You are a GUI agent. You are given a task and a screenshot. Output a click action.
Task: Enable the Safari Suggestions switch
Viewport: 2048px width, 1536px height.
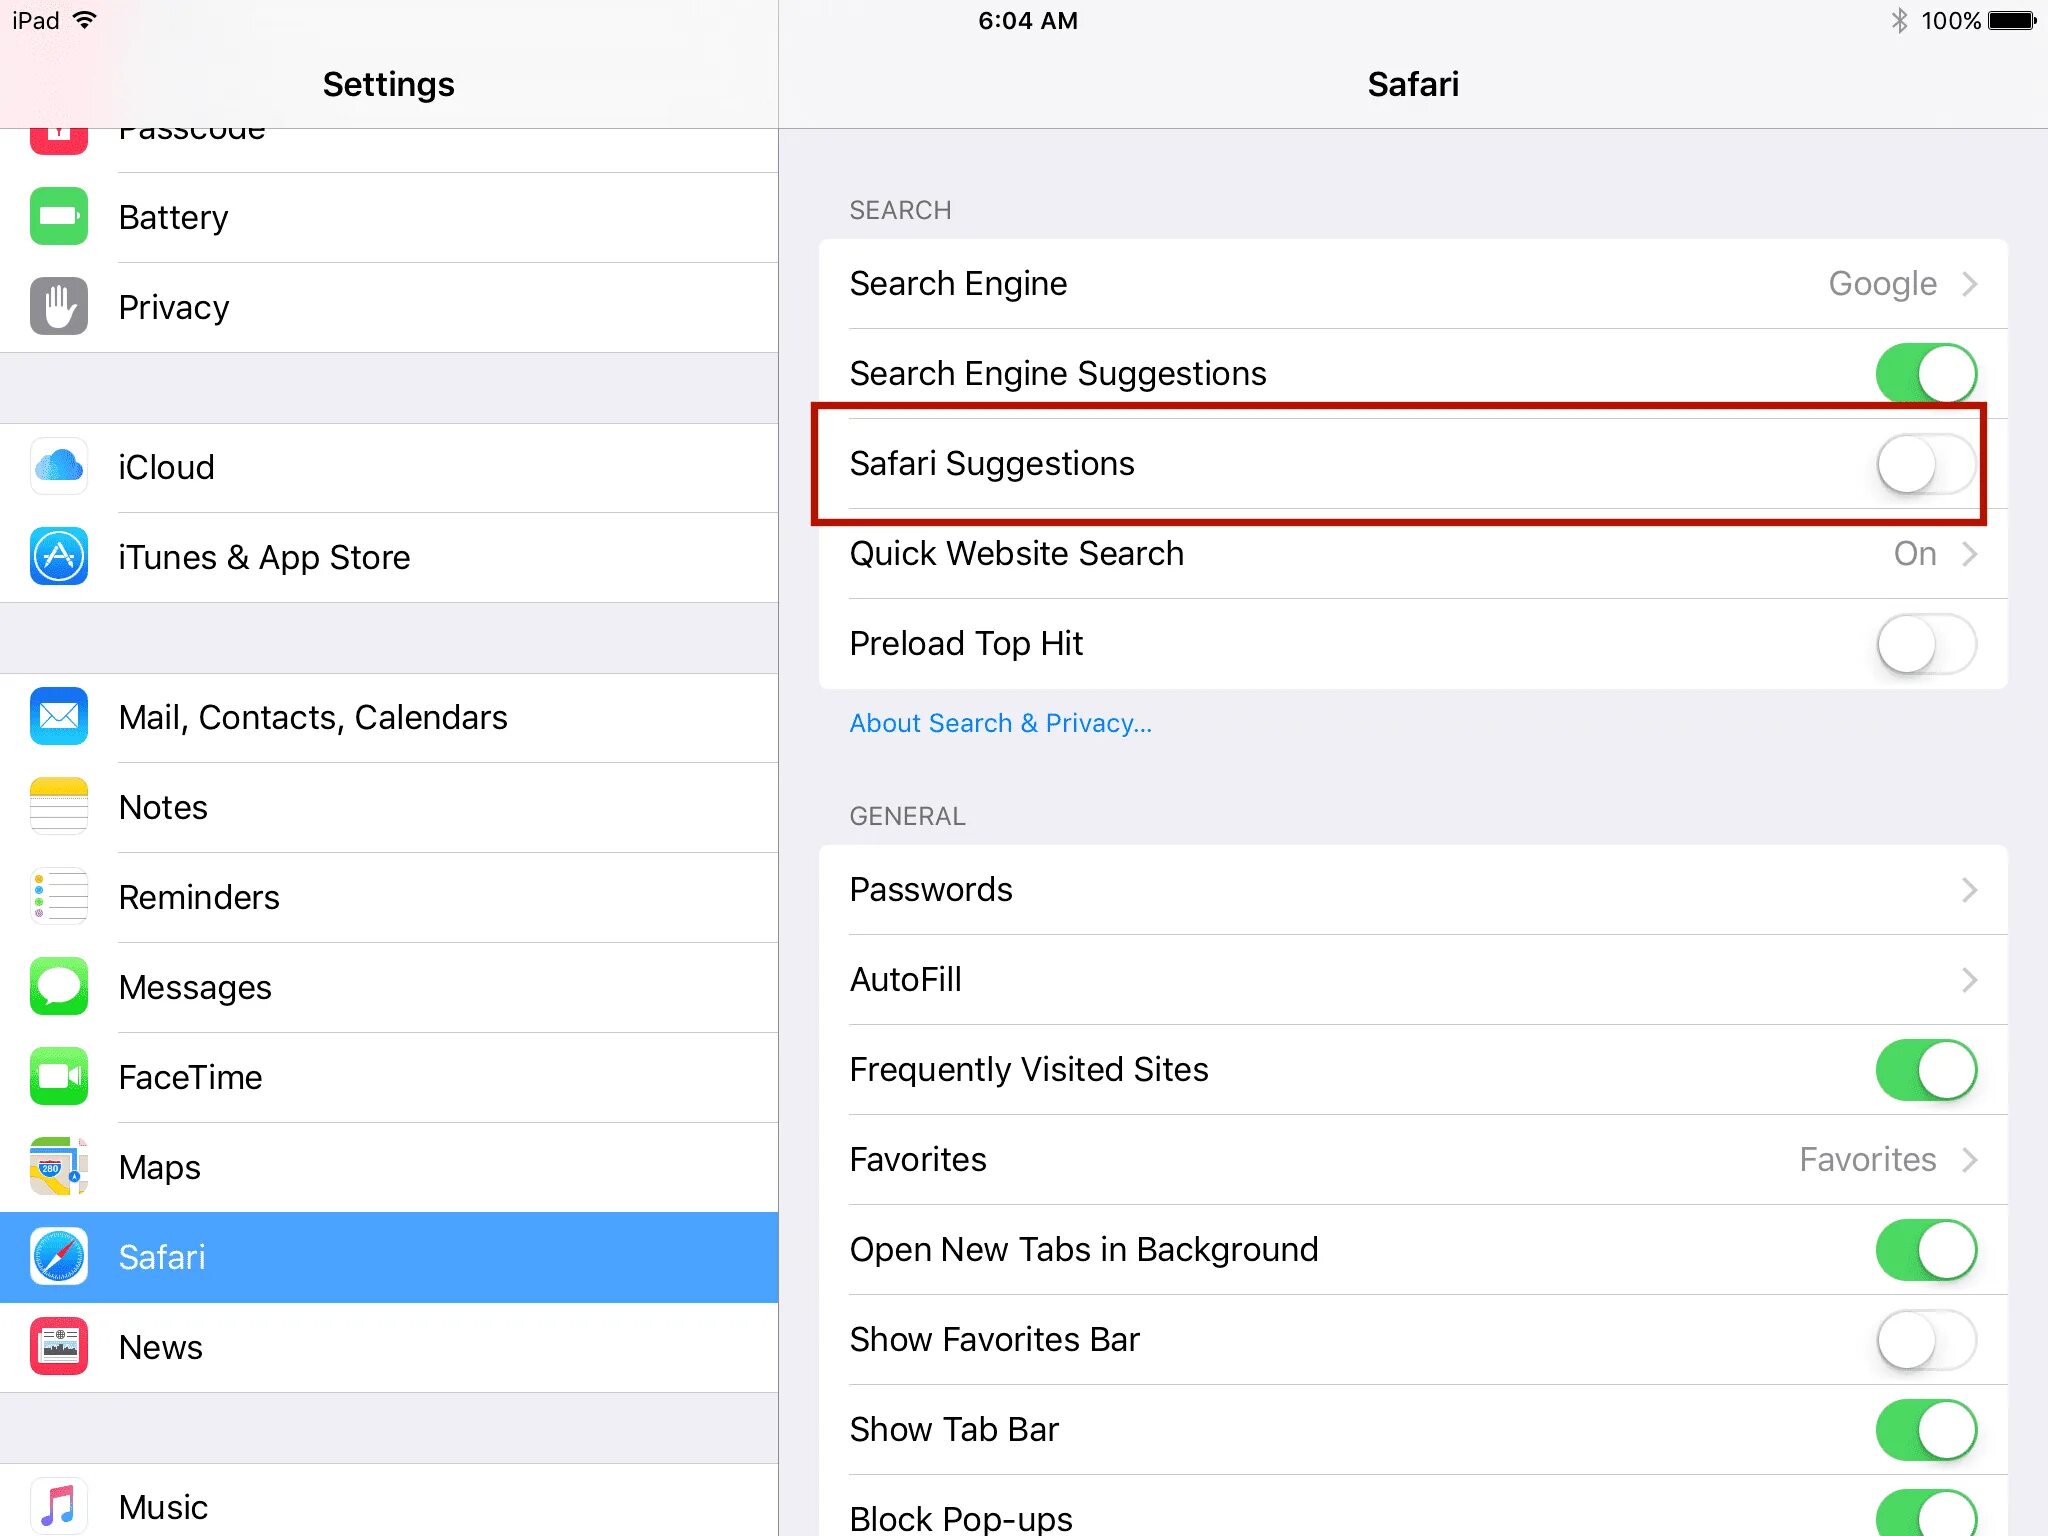[x=1925, y=464]
